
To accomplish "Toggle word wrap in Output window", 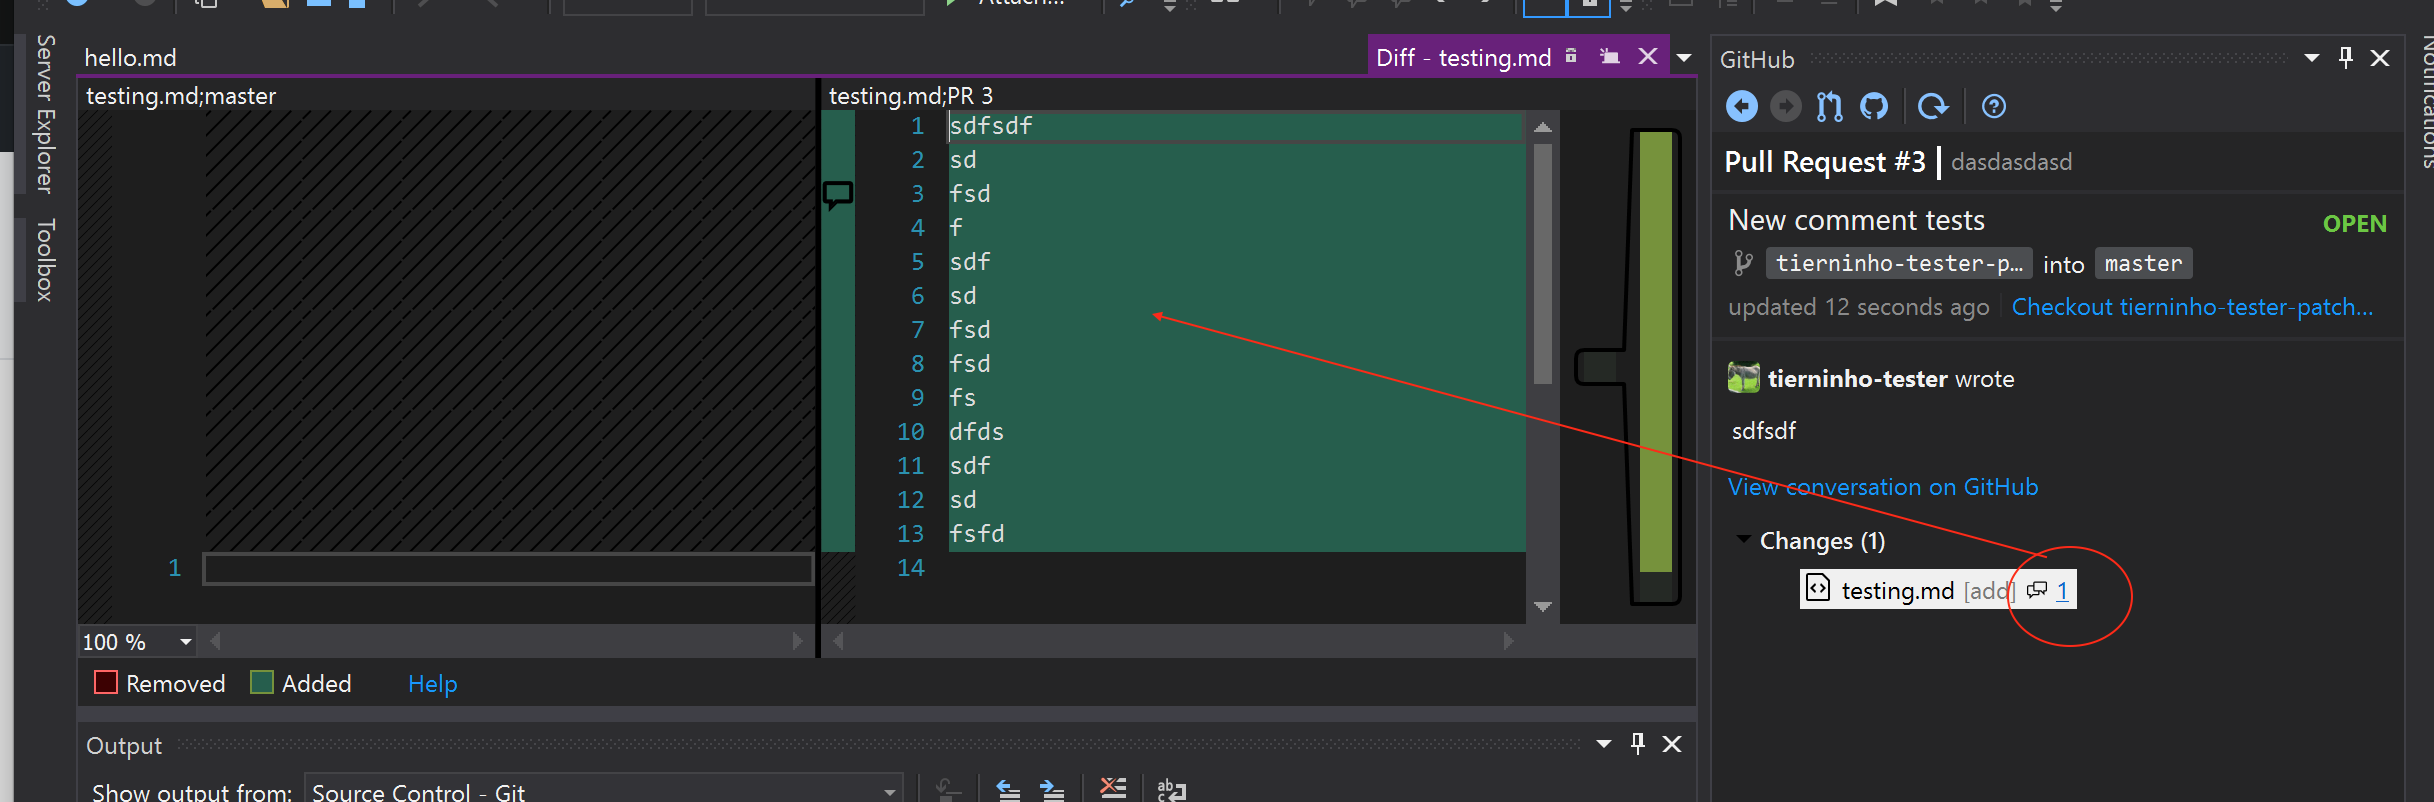I will 1171,789.
